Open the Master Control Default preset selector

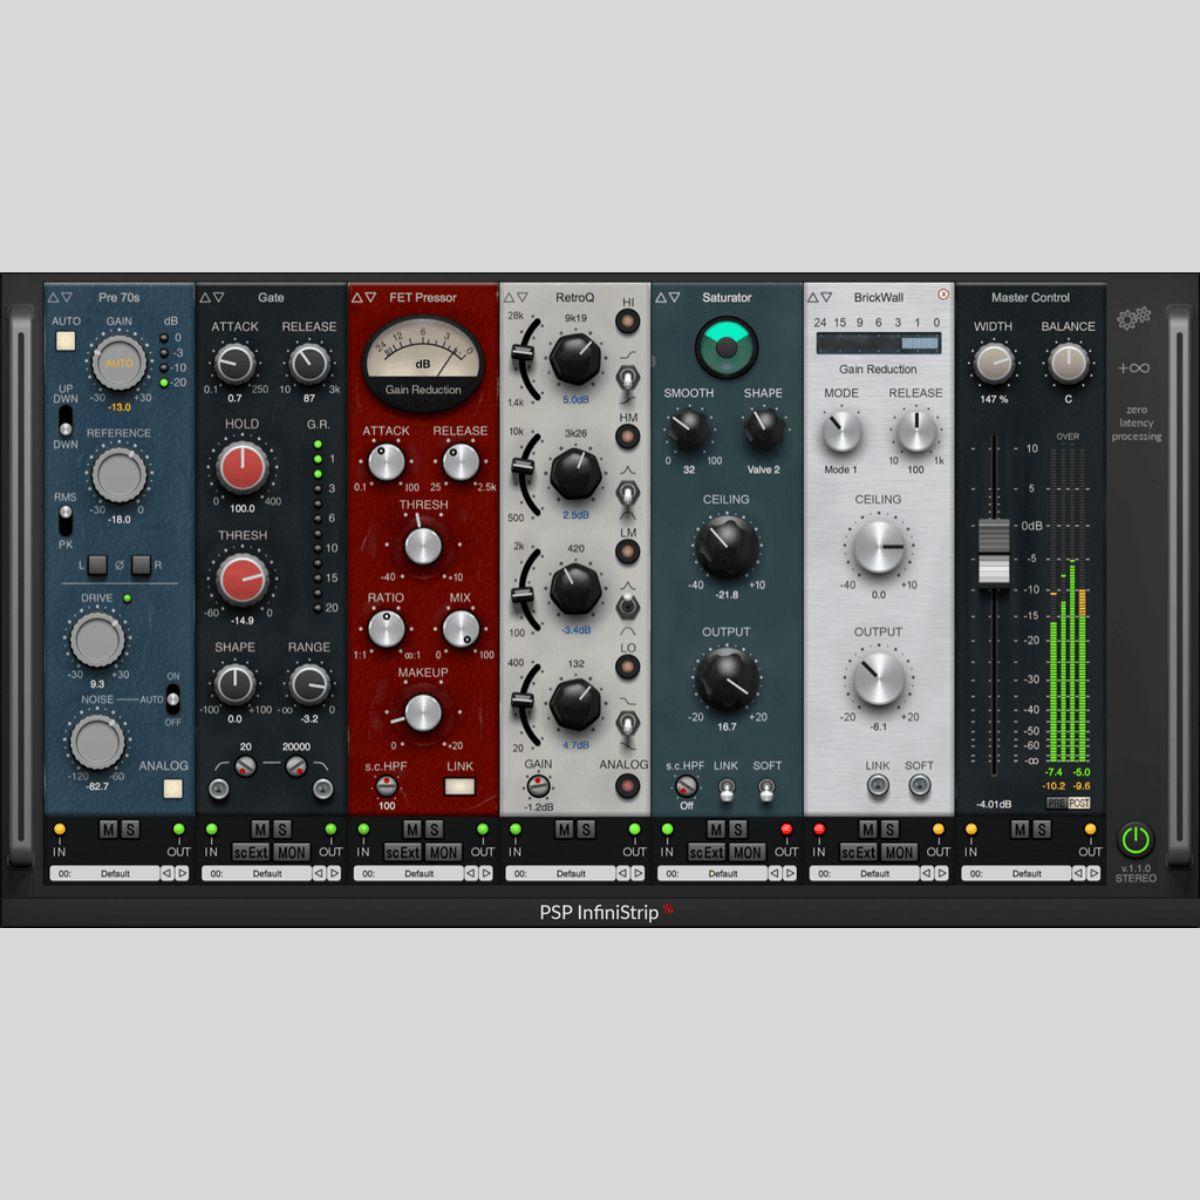[1017, 873]
